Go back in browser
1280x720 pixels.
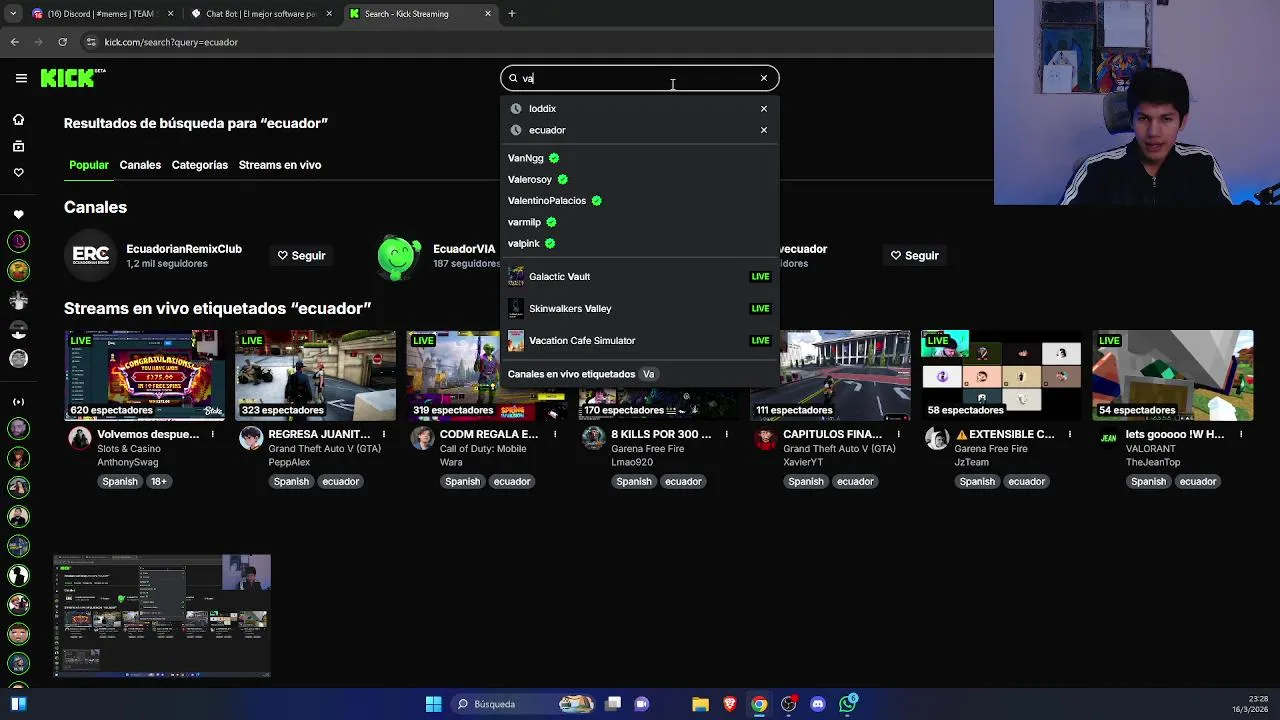[14, 42]
